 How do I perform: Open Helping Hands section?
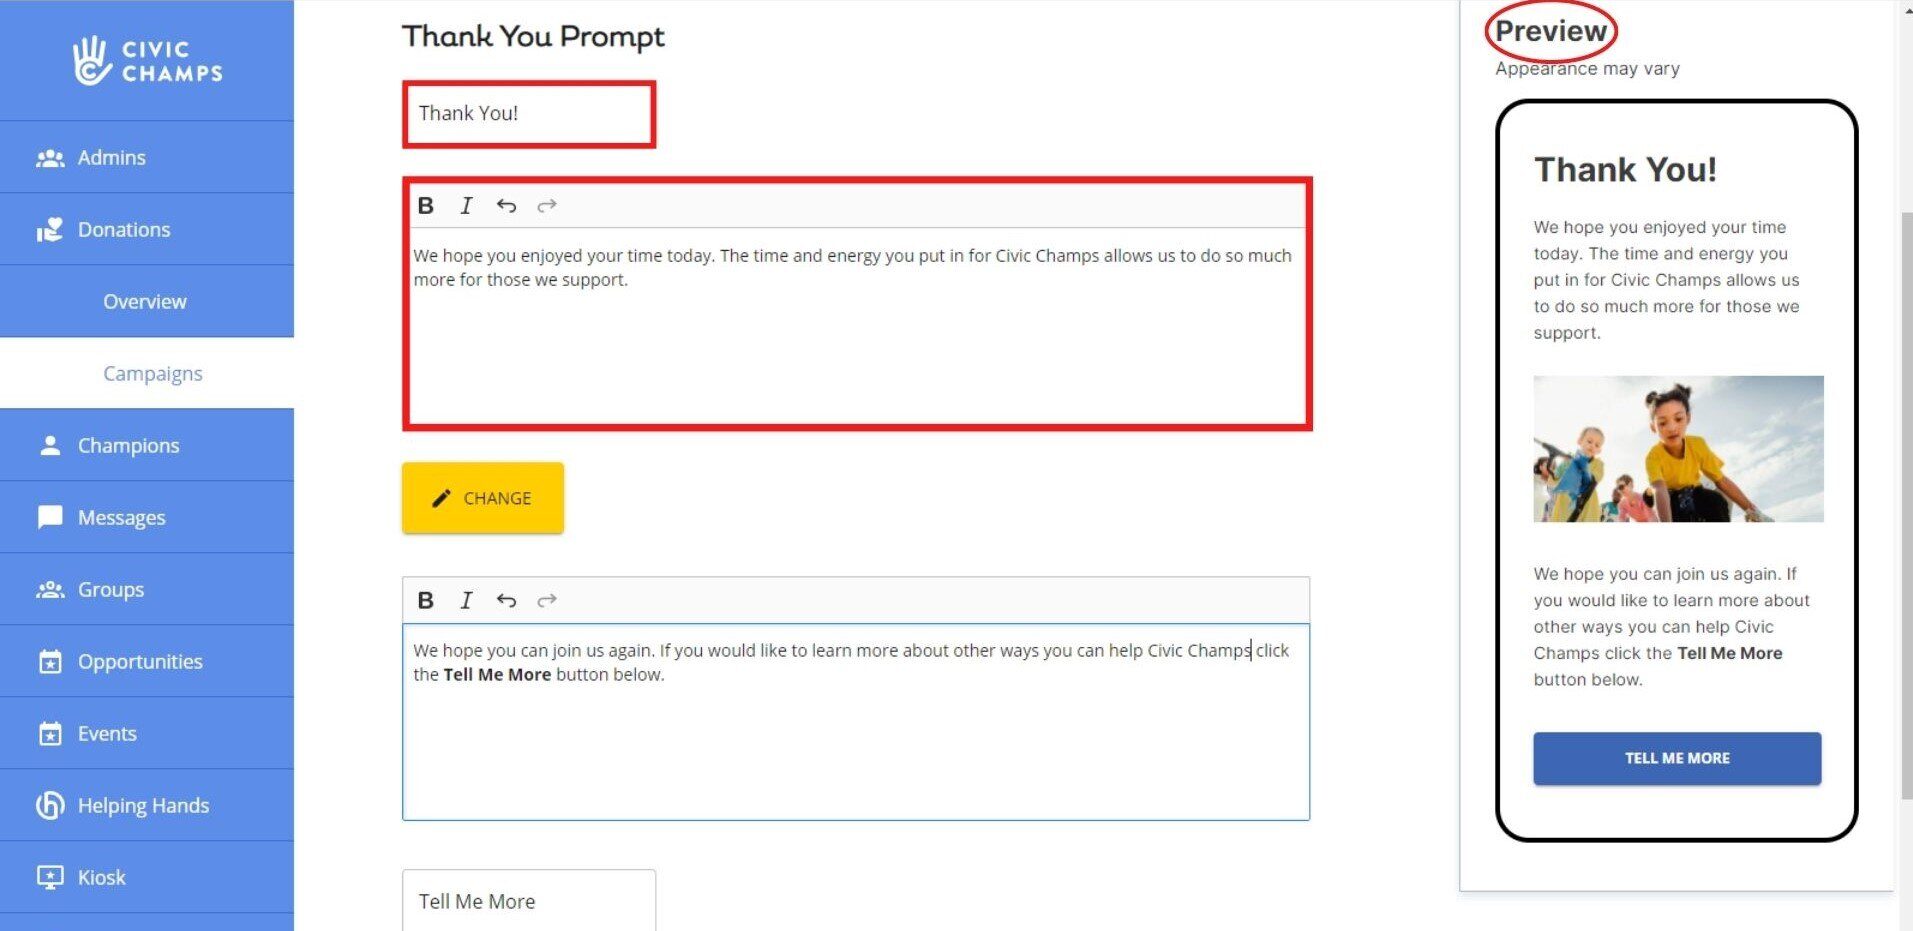[143, 806]
